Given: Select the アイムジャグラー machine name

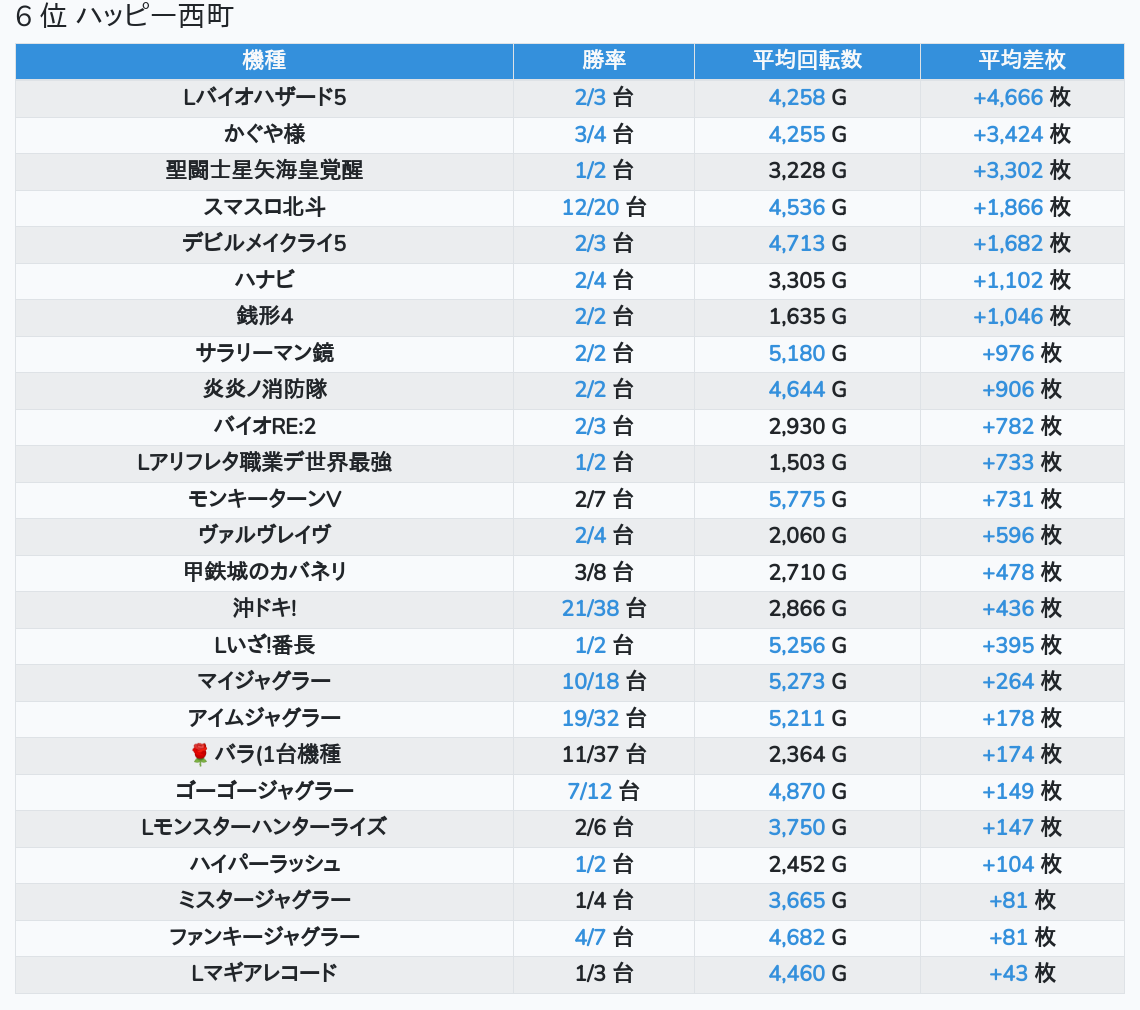Looking at the screenshot, I should [x=265, y=718].
